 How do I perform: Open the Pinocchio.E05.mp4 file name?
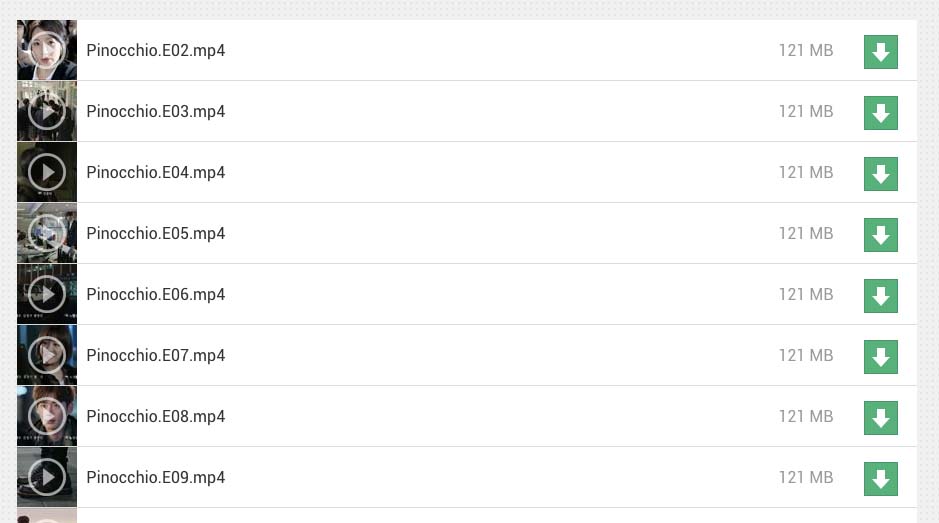156,234
